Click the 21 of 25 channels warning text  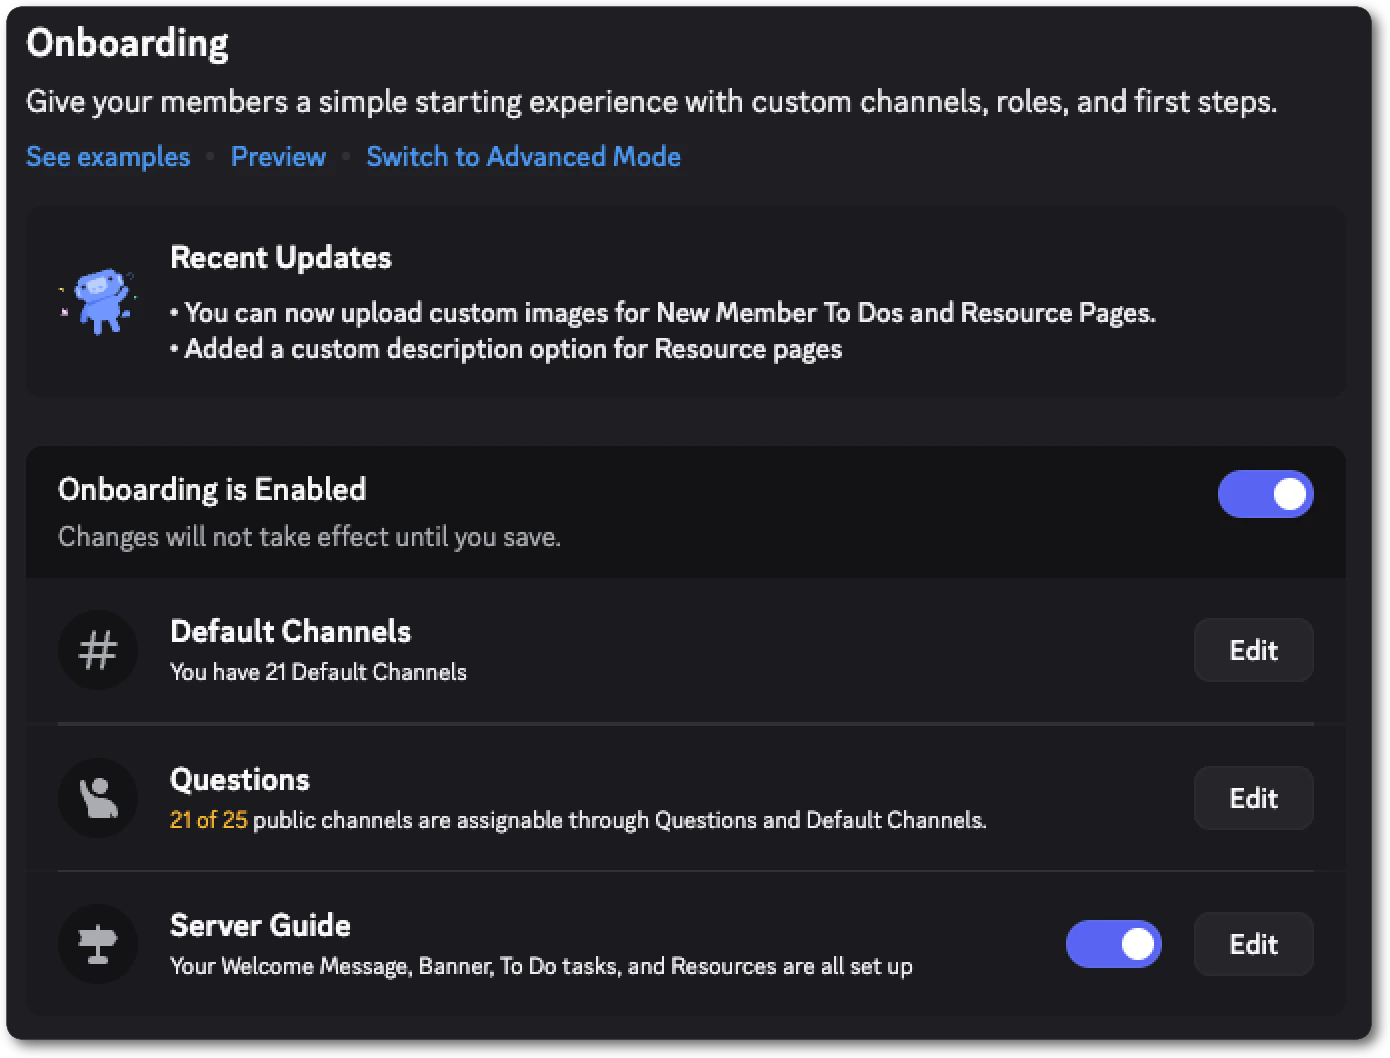pyautogui.click(x=208, y=819)
